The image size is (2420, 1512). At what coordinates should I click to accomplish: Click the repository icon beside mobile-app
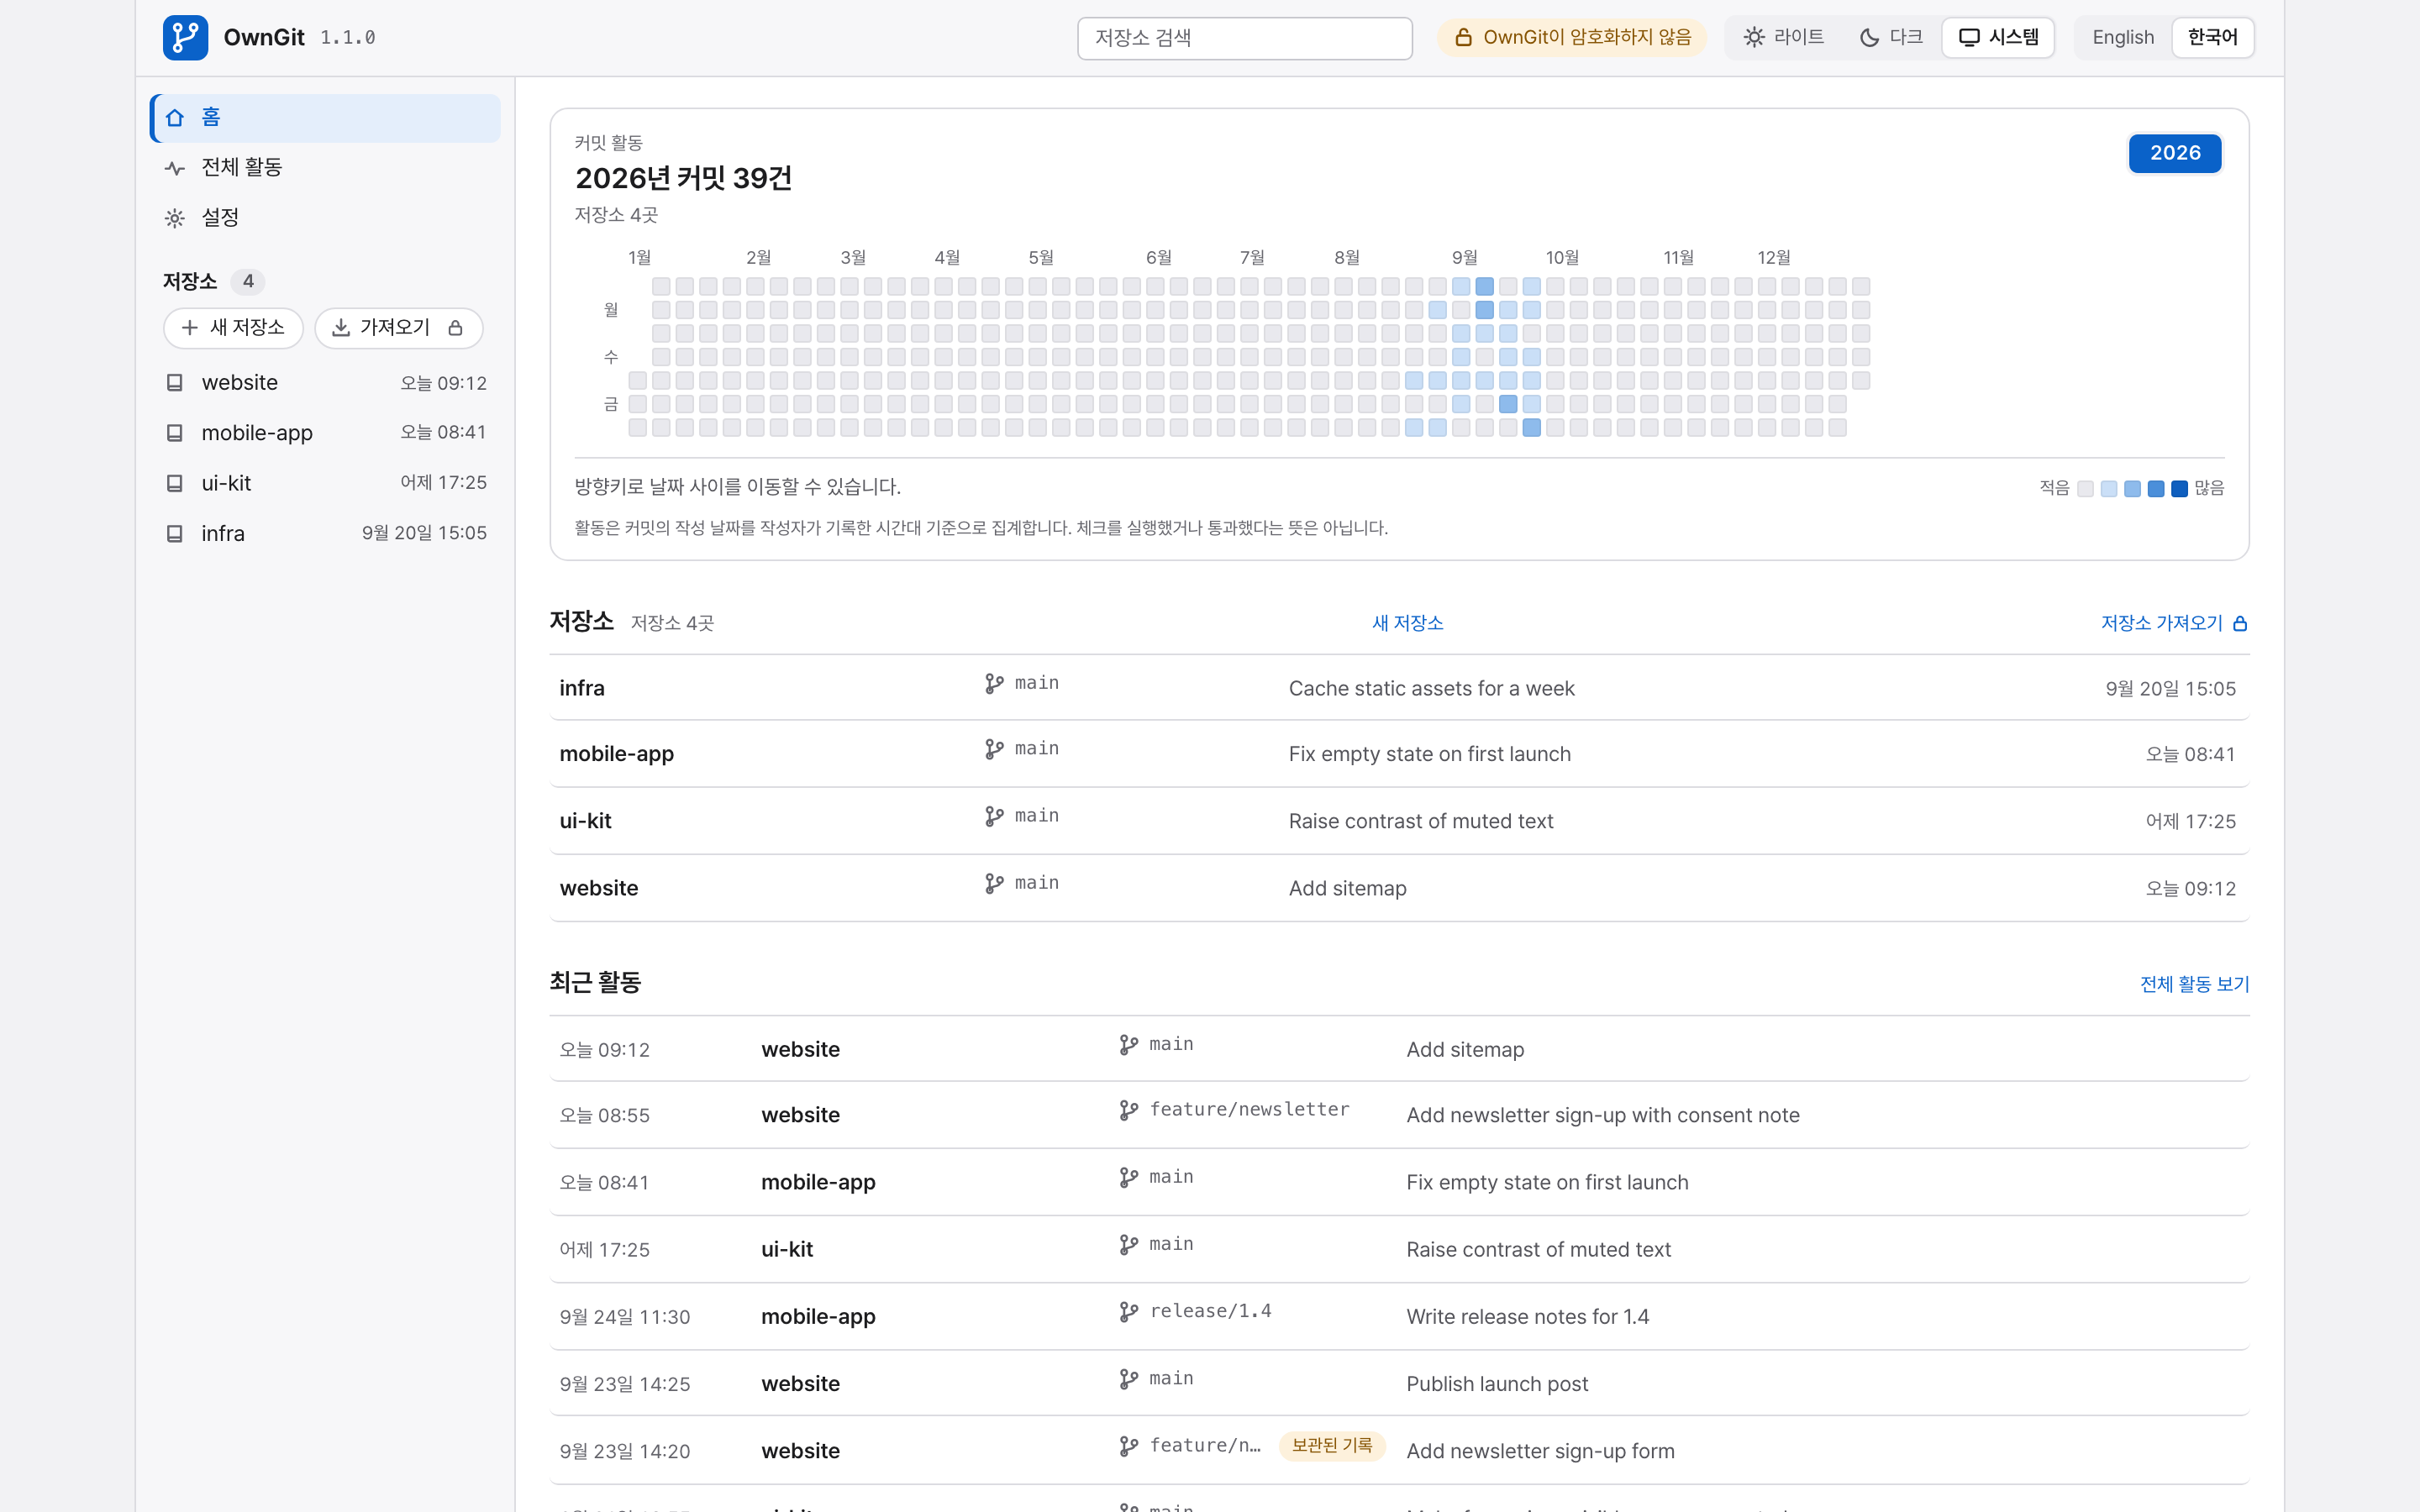pos(175,433)
